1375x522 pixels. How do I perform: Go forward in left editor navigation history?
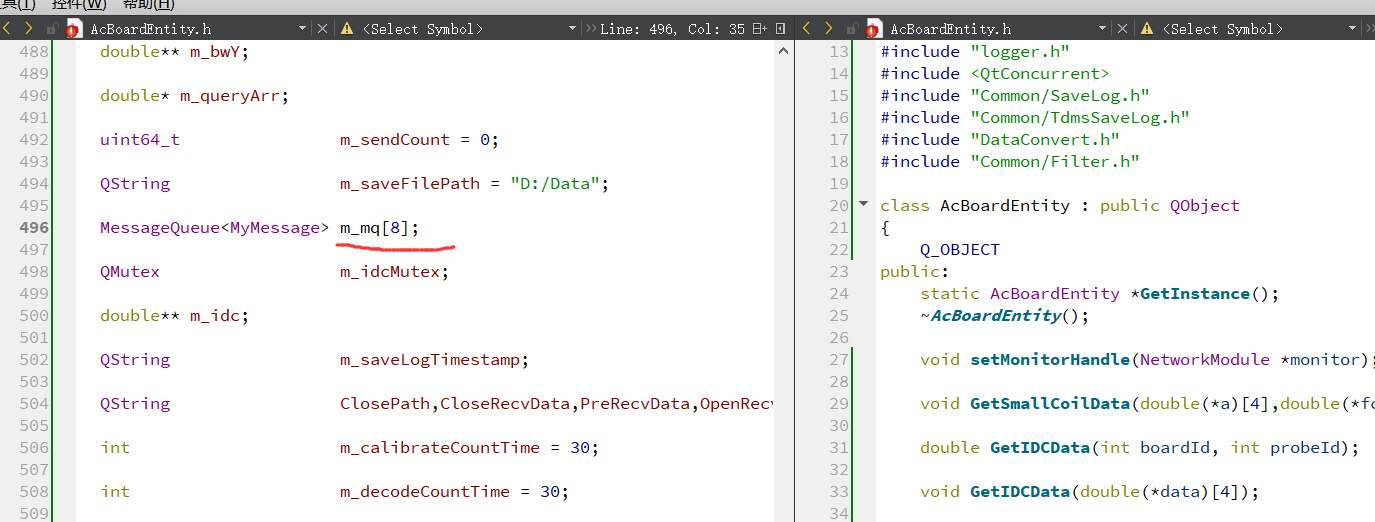point(28,29)
